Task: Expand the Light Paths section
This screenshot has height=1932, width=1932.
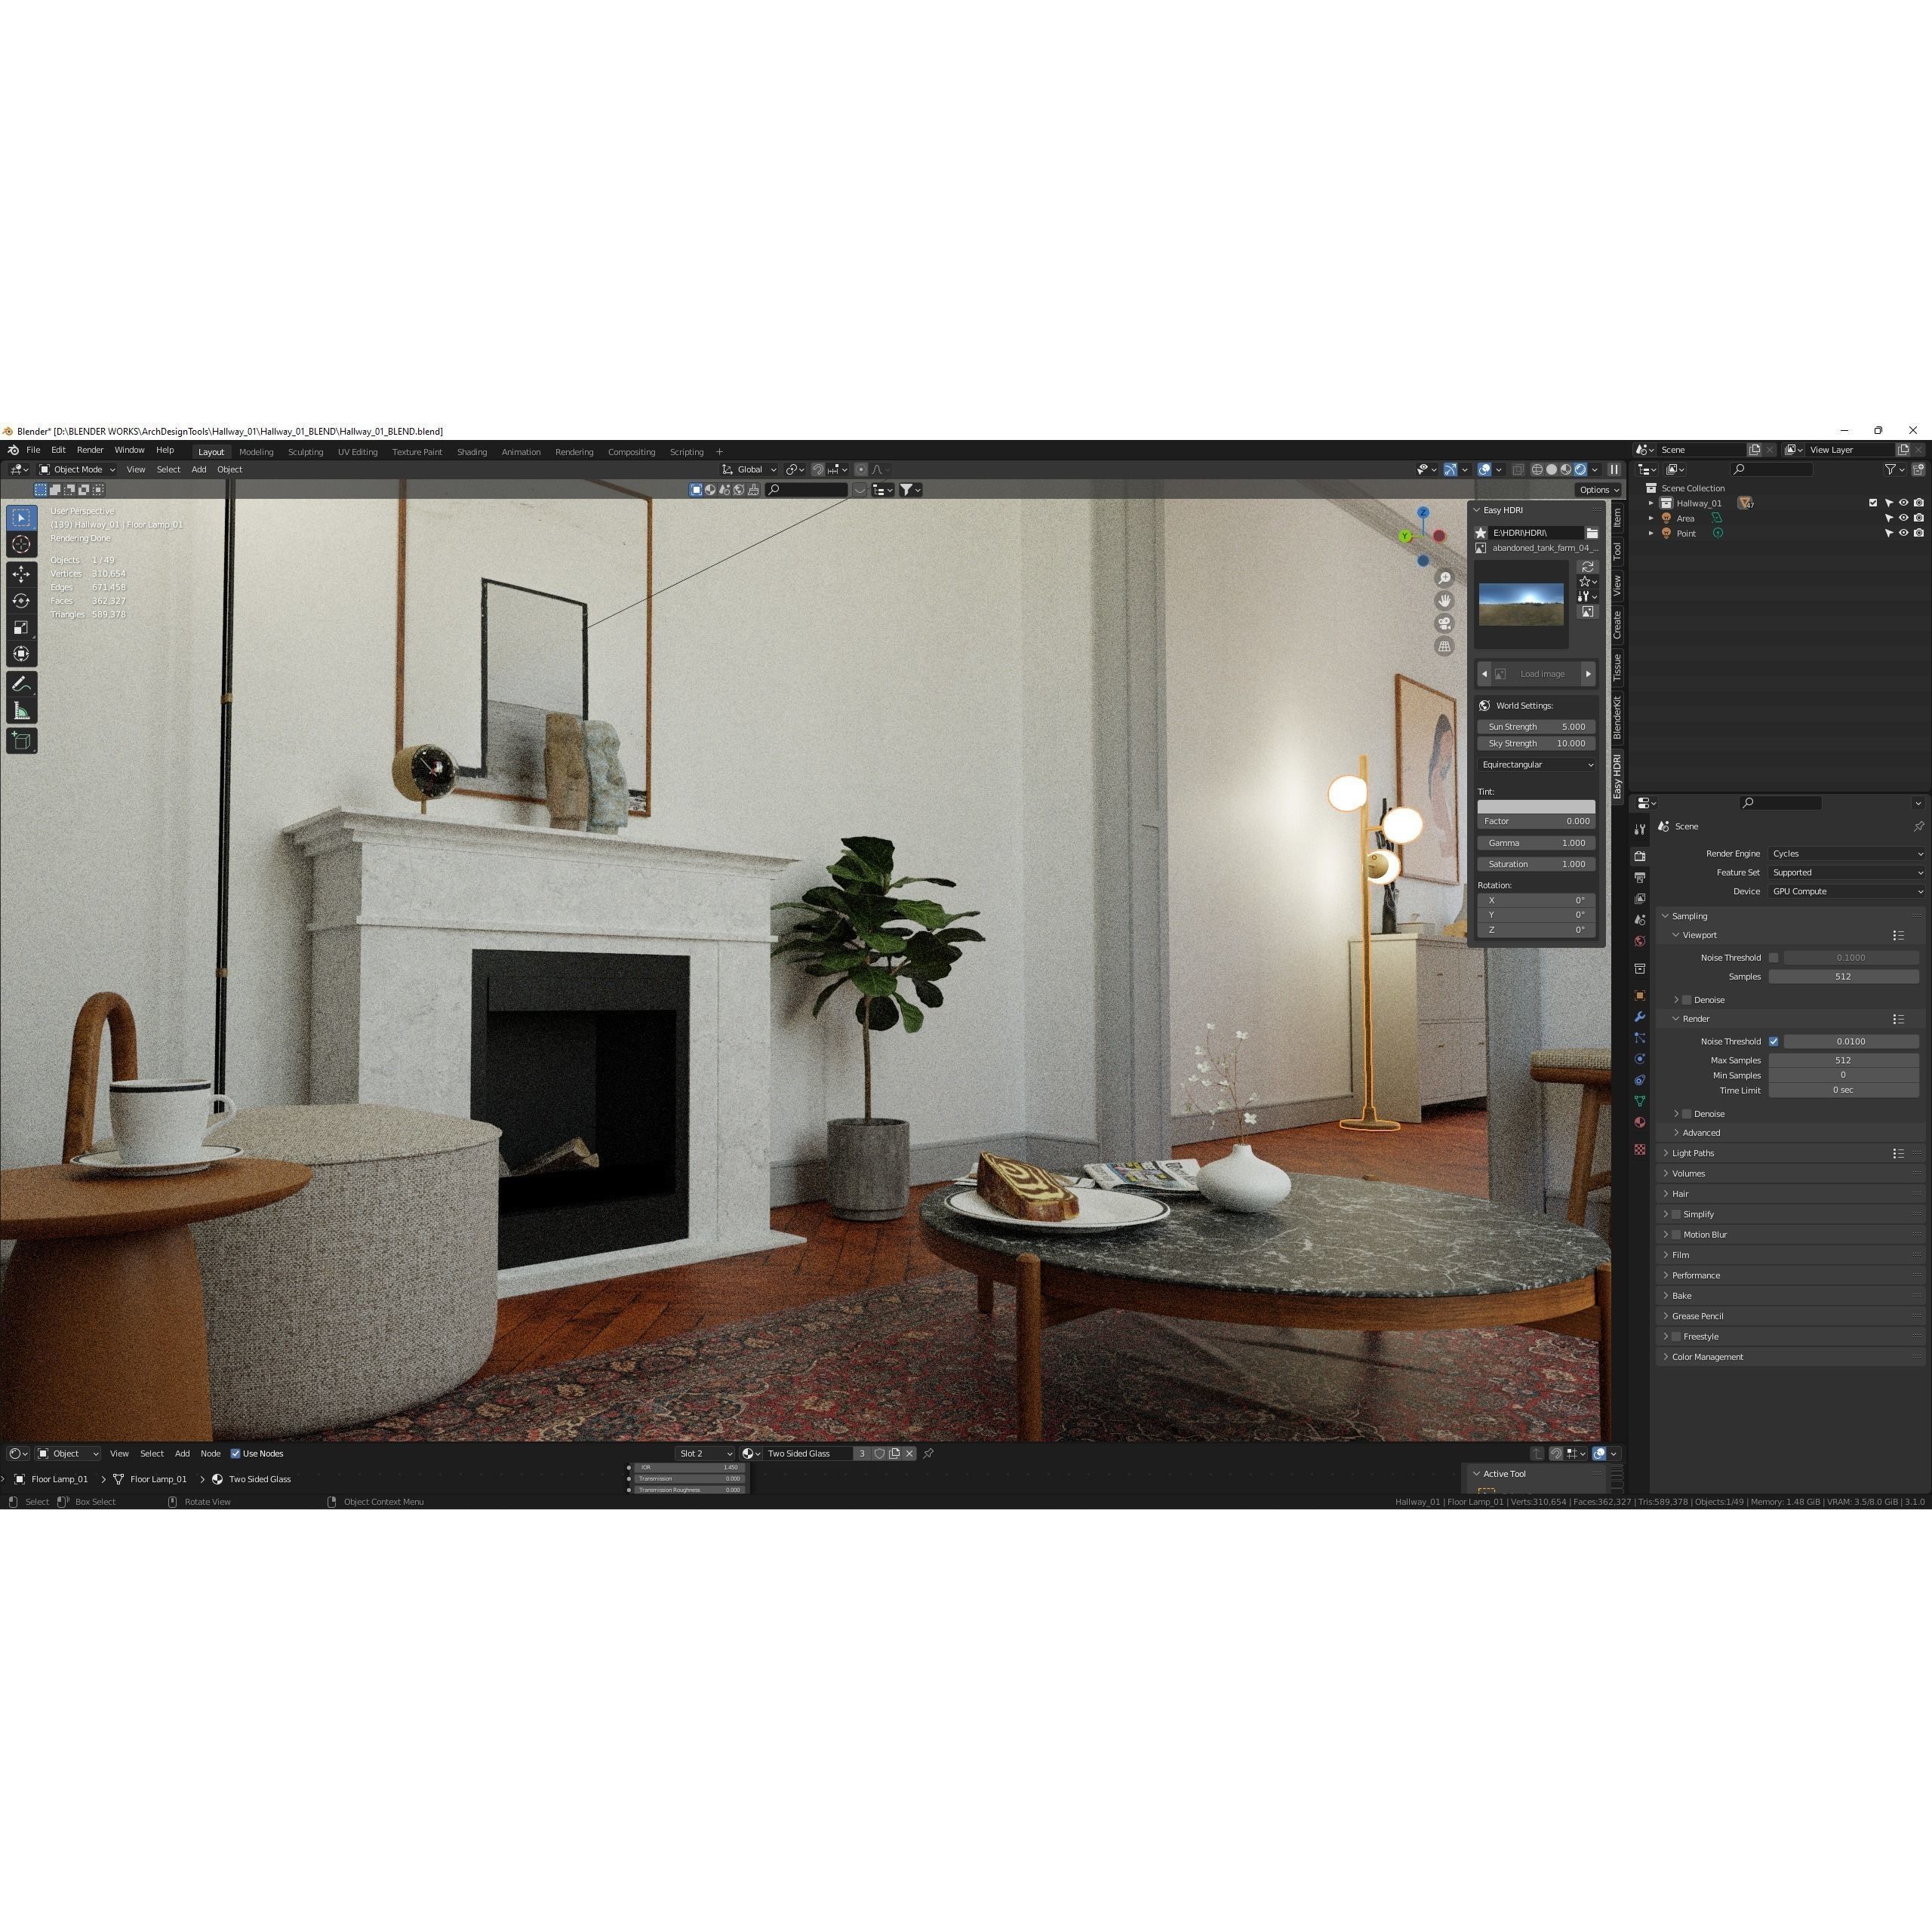Action: point(1693,1153)
